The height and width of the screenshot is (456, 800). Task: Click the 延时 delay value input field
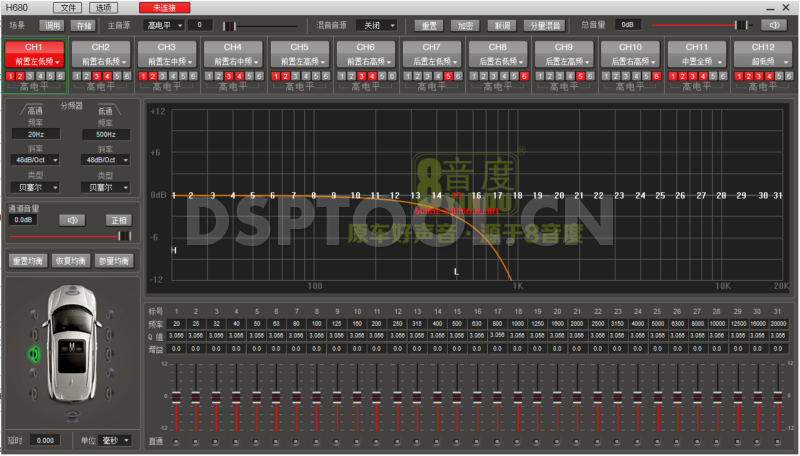pyautogui.click(x=44, y=440)
